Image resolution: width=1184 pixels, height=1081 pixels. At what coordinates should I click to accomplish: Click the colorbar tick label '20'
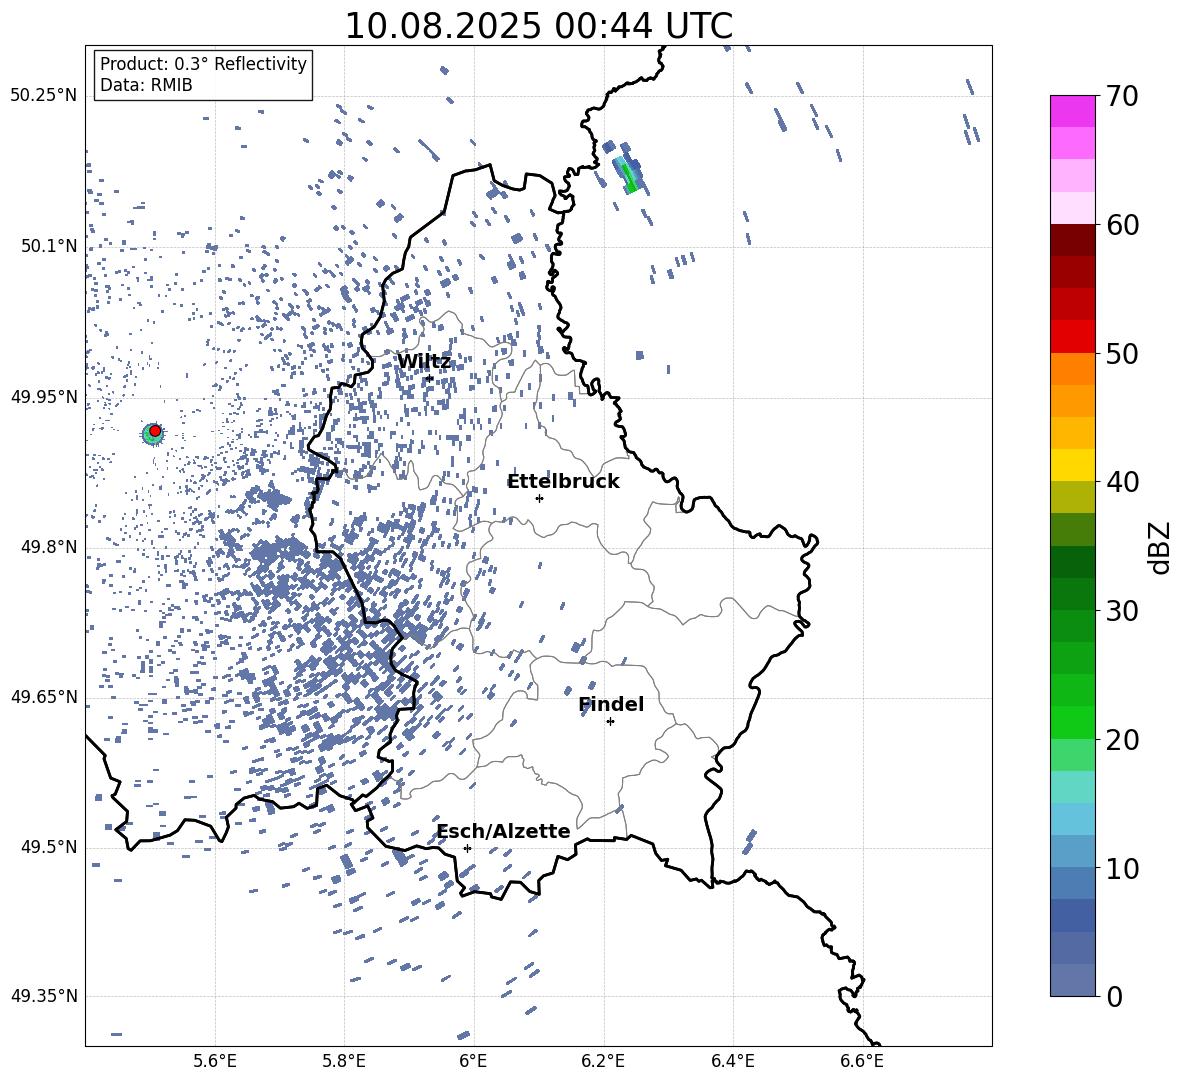click(x=1122, y=740)
